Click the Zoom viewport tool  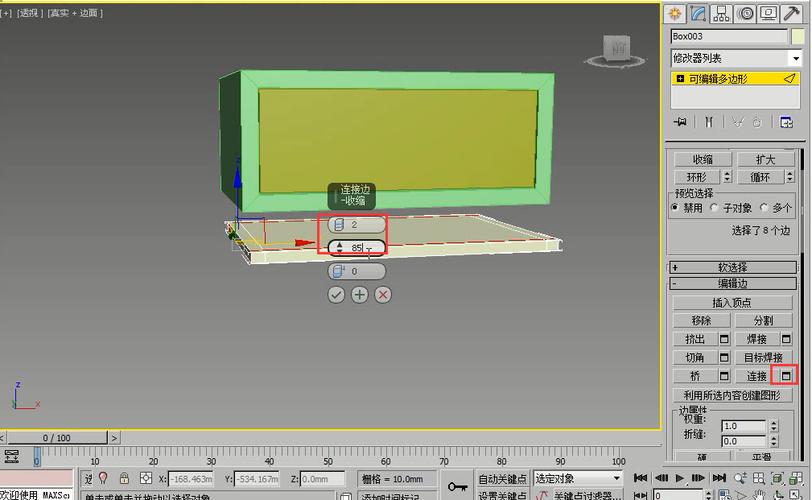pyautogui.click(x=741, y=478)
